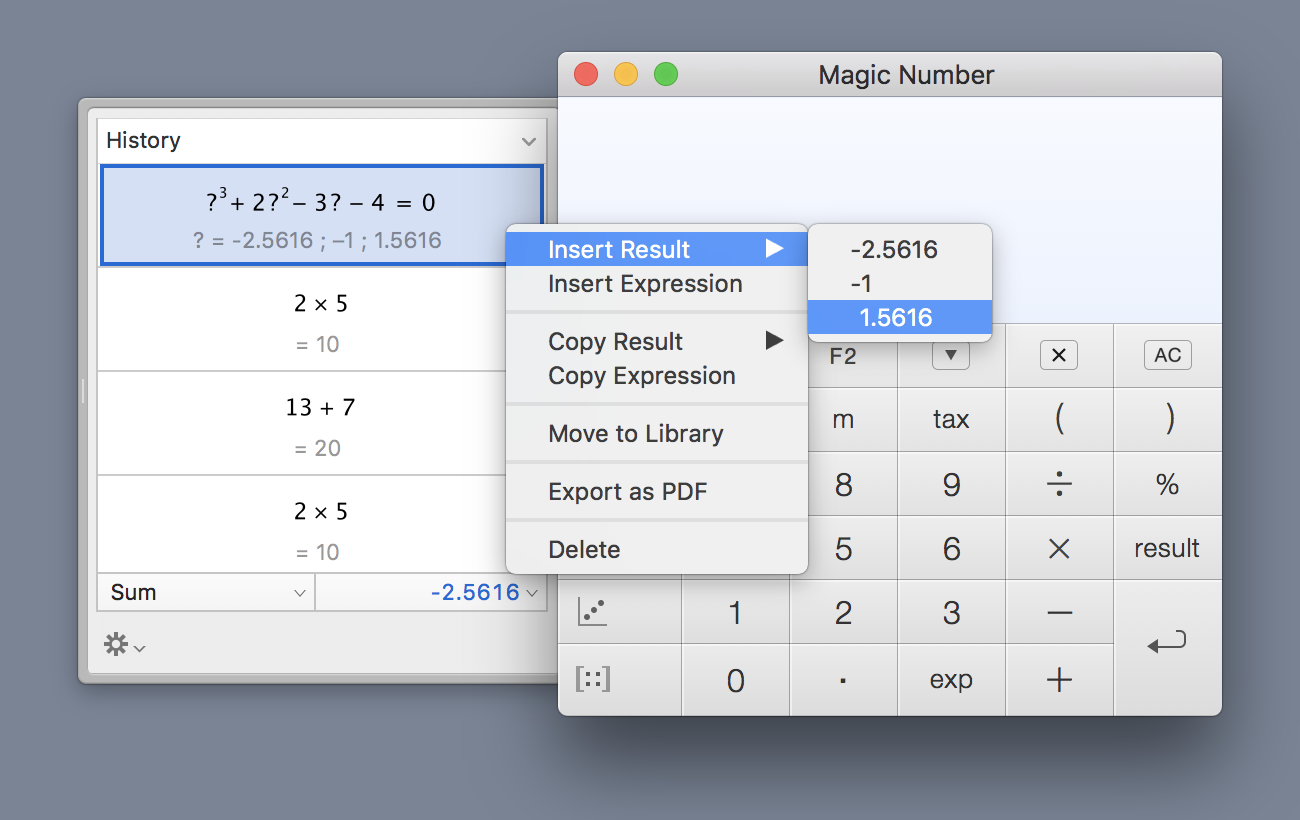This screenshot has height=820, width=1300.
Task: Click the F2 key
Action: [x=843, y=357]
